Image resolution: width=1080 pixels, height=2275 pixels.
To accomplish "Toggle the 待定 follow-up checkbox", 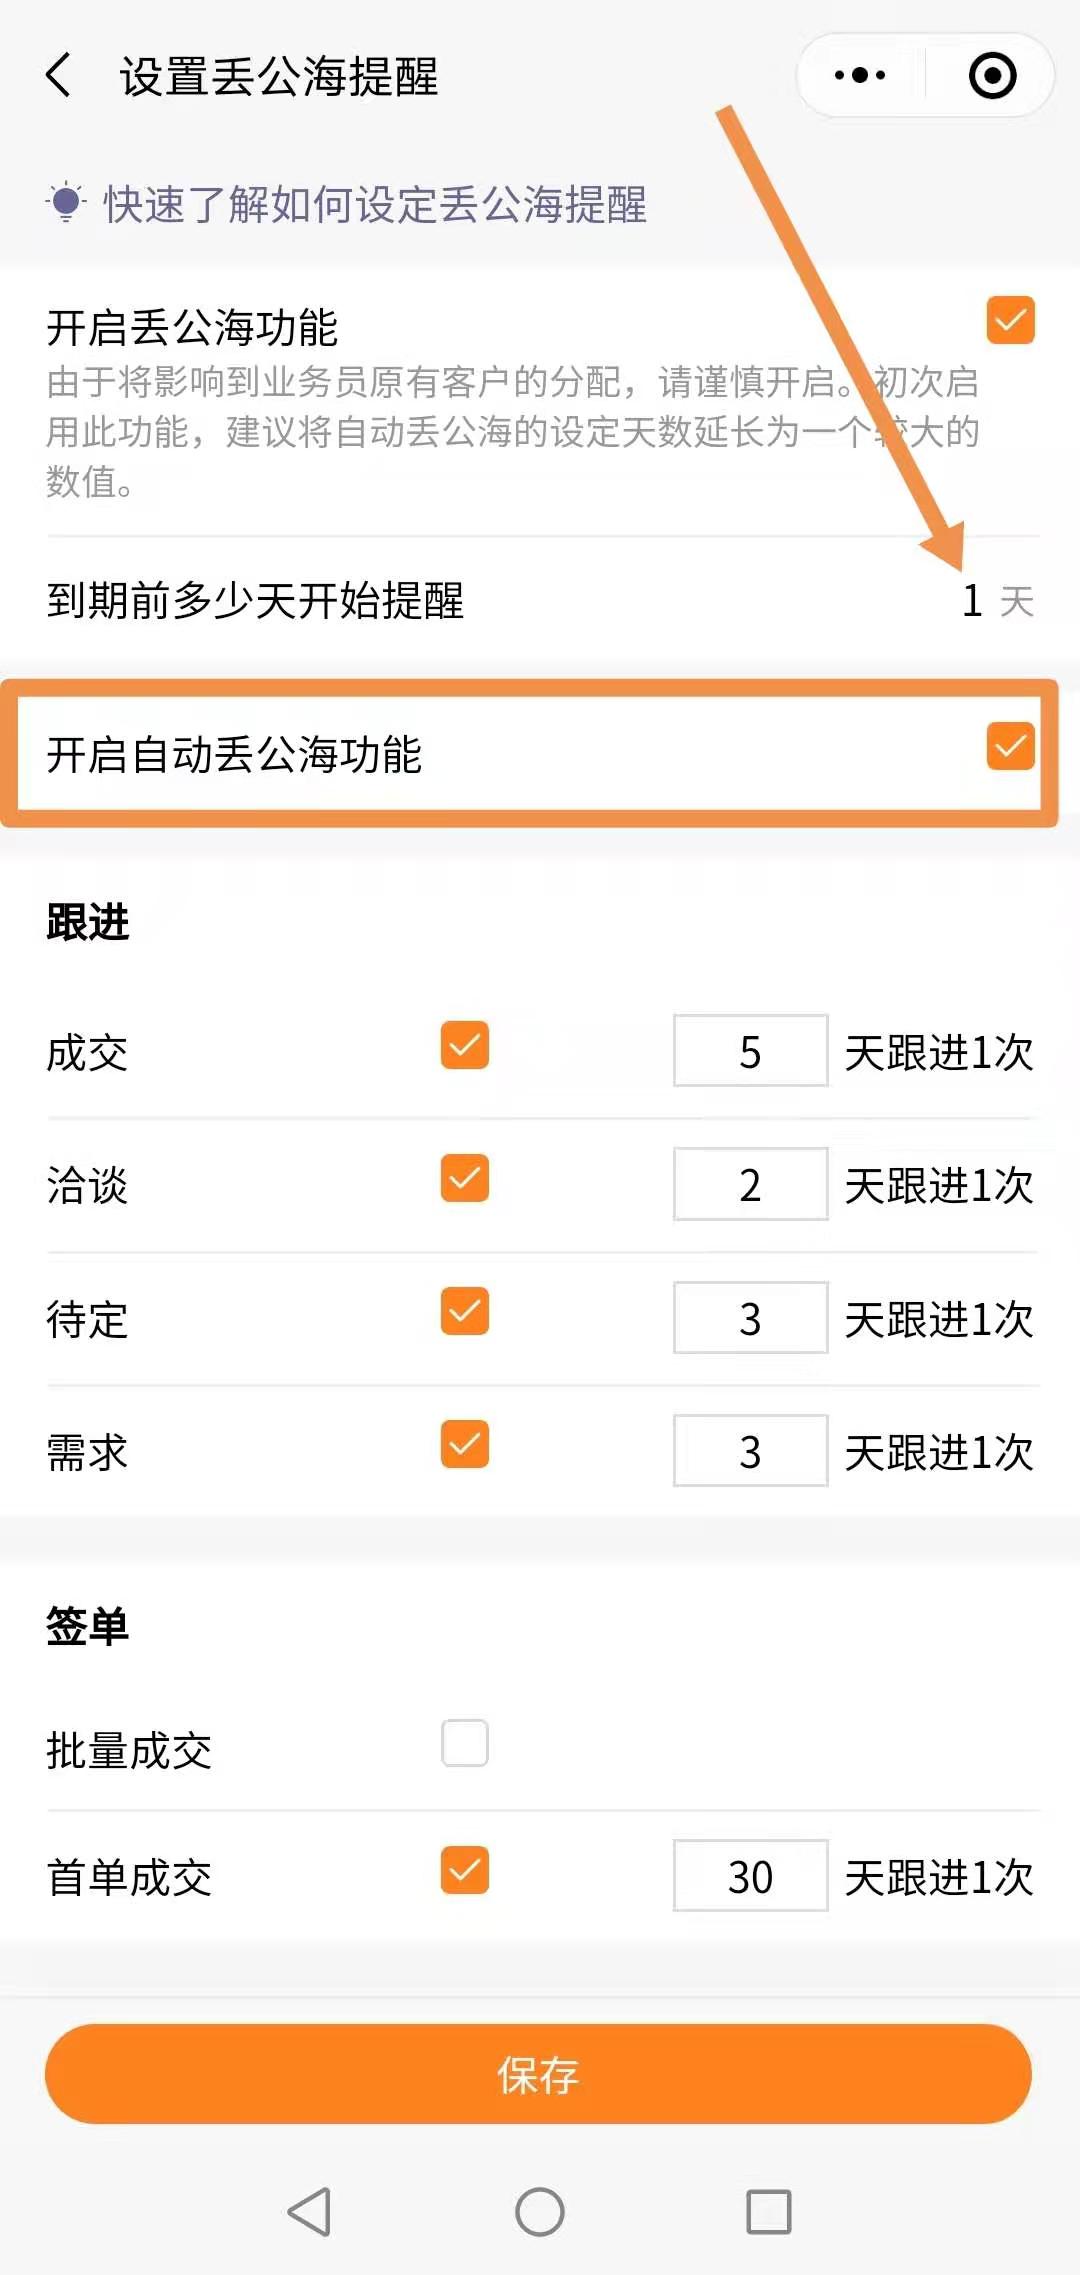I will (x=465, y=1312).
